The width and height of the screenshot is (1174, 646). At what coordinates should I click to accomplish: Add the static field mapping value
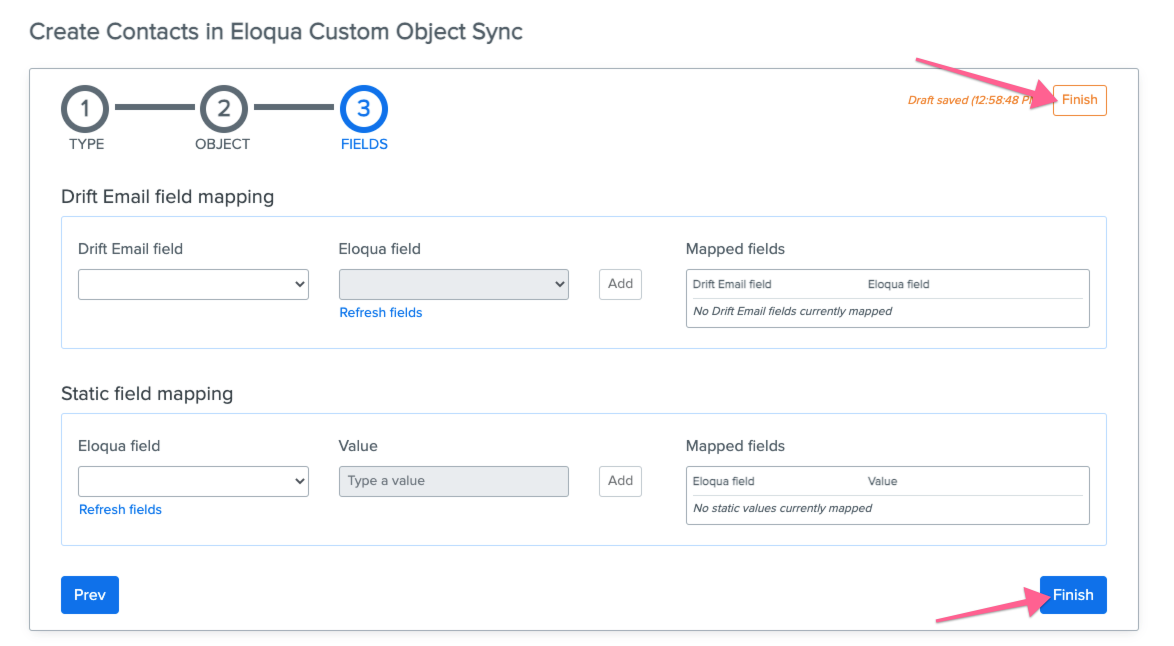point(620,481)
